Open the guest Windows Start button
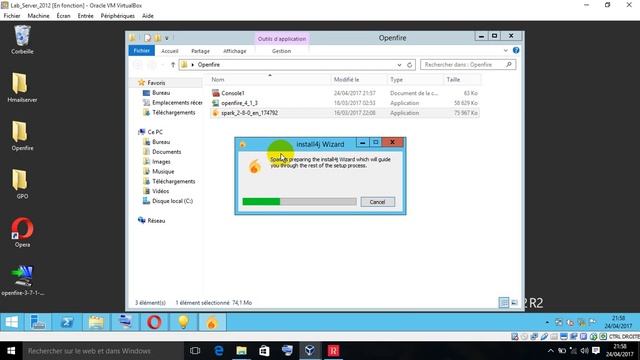Viewport: 640px width, 360px height. click(x=12, y=322)
